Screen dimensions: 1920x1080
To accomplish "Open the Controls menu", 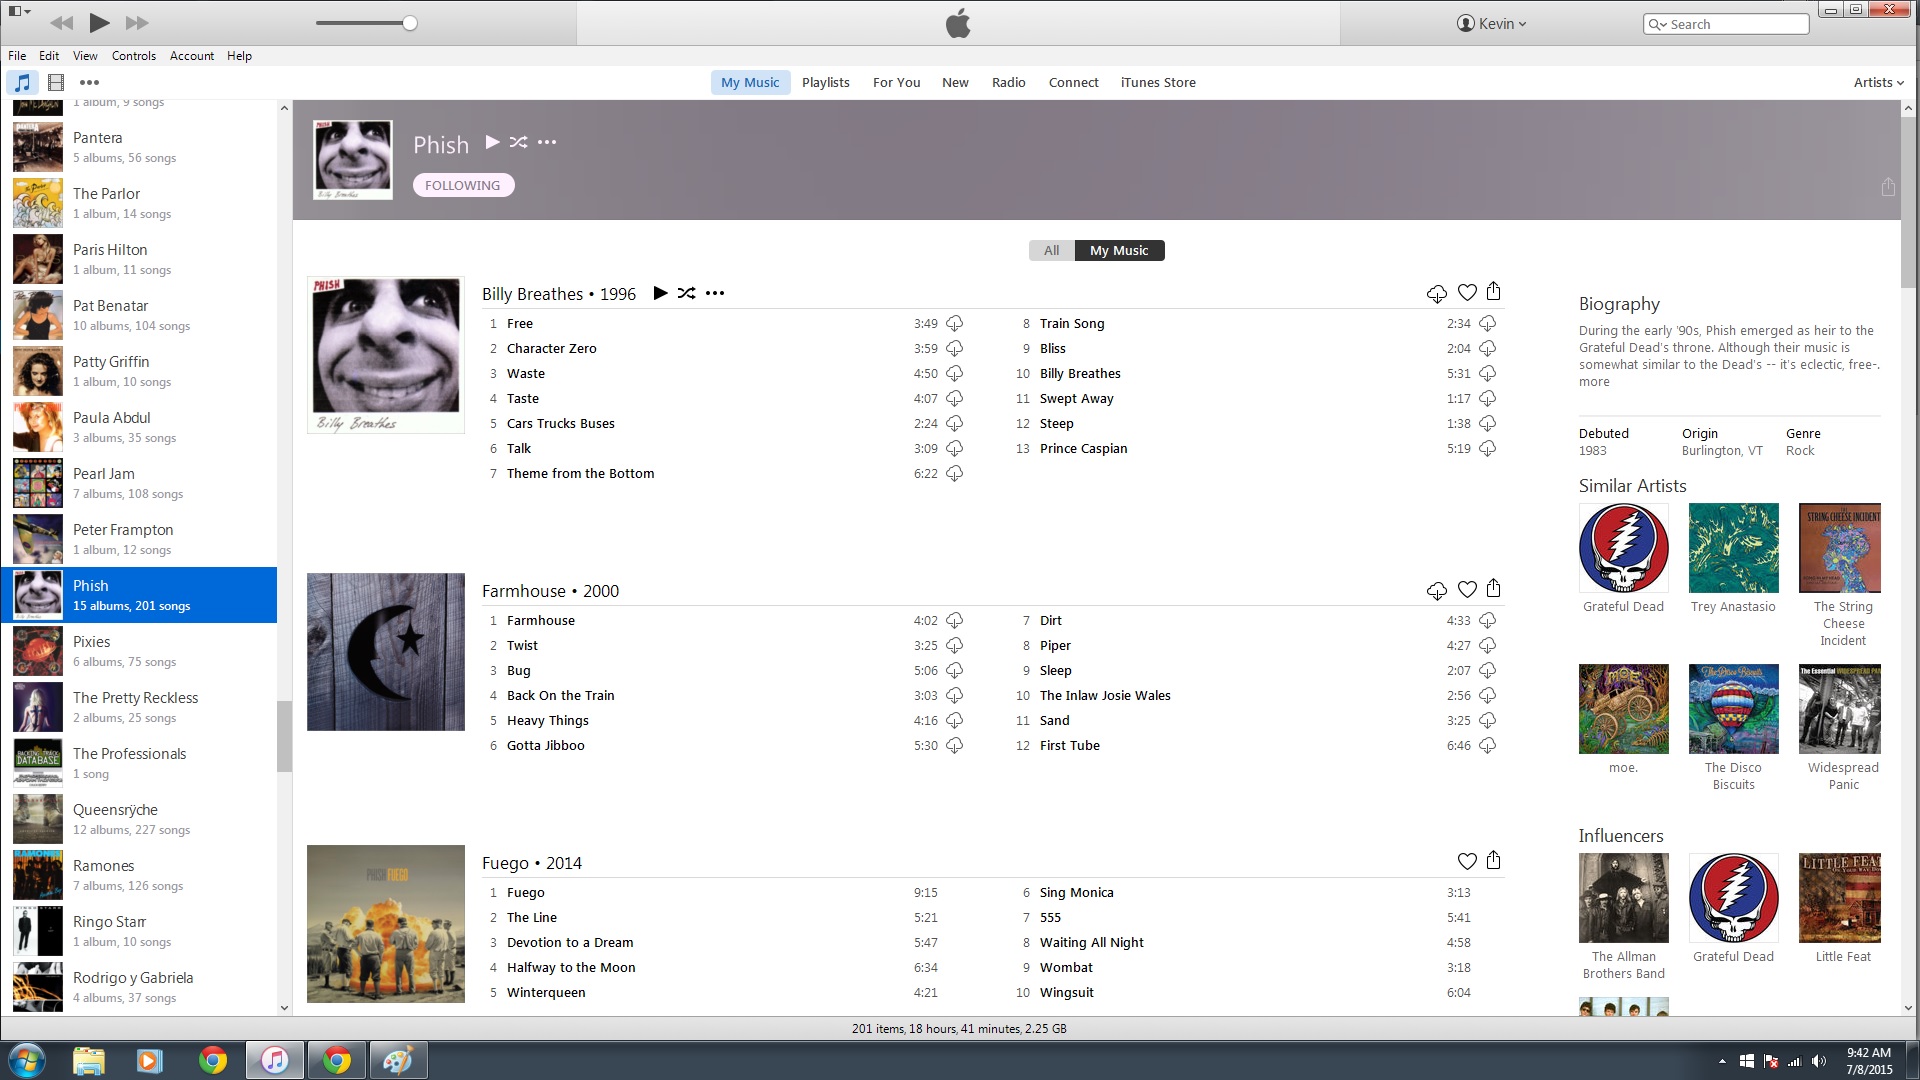I will click(x=133, y=56).
